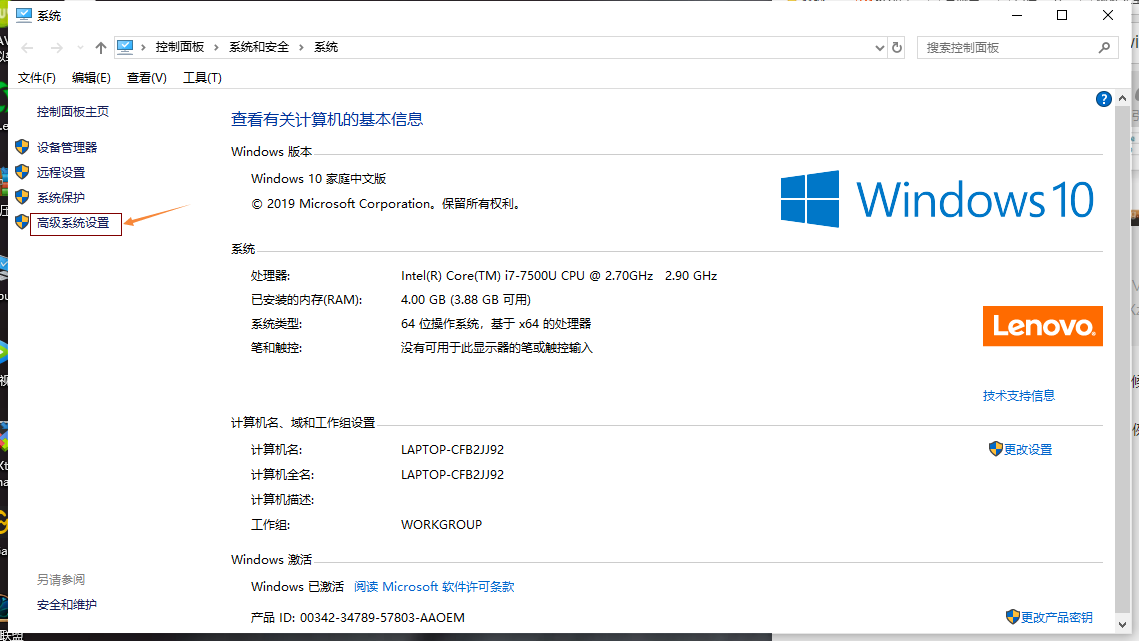The width and height of the screenshot is (1139, 641).
Task: Open the 工具(T) menu
Action: point(202,78)
